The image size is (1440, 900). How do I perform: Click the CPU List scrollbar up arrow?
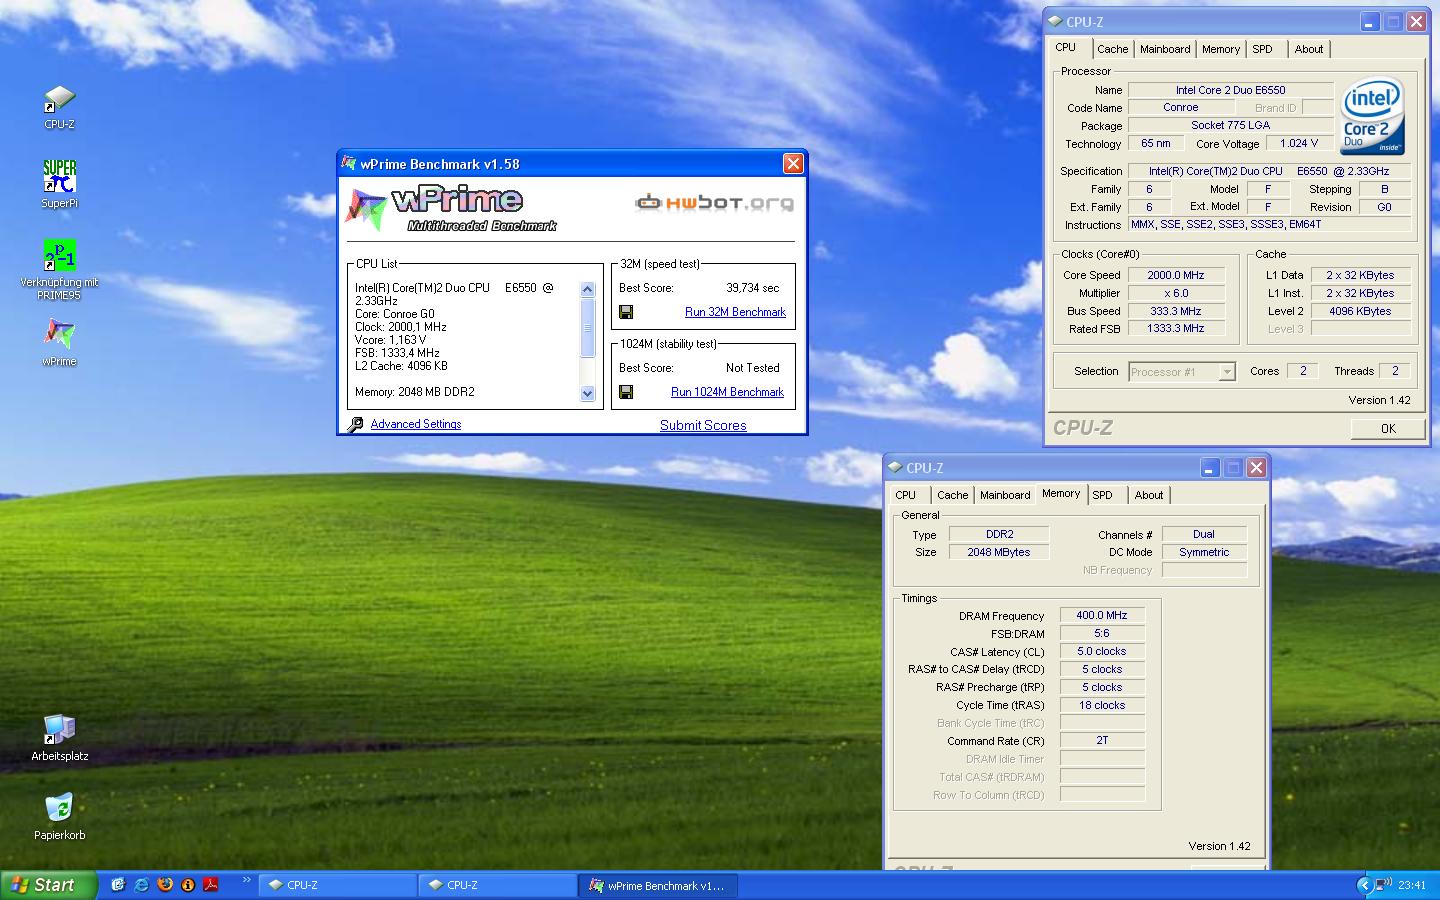(587, 289)
